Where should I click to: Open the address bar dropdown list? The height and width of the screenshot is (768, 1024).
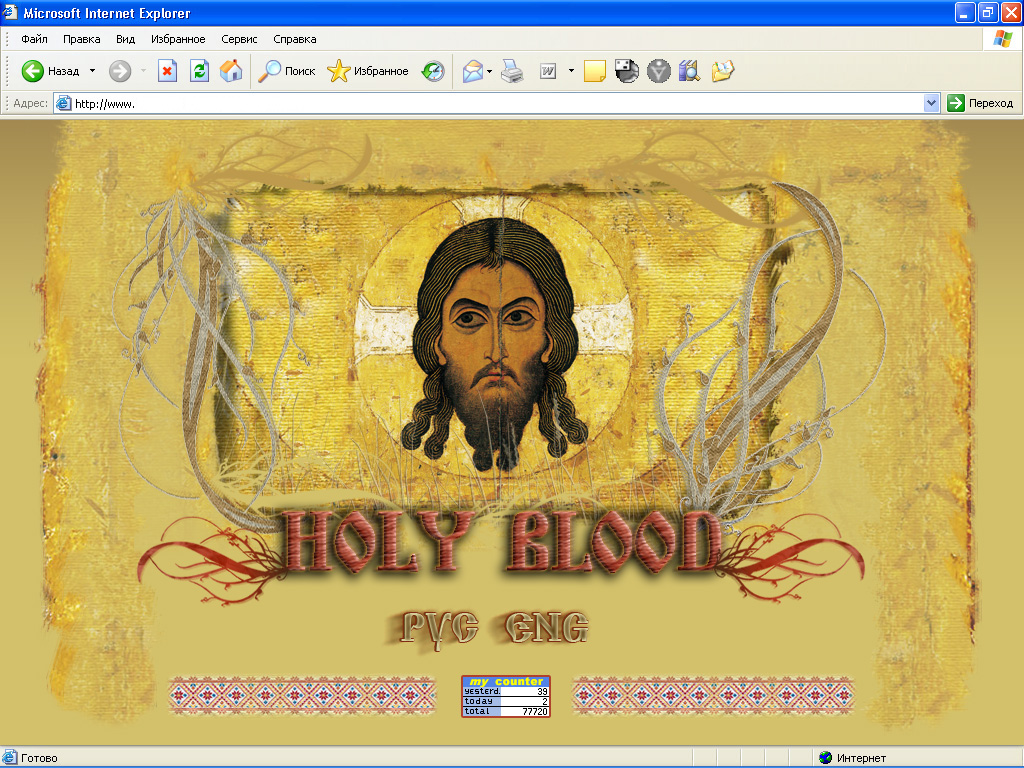click(931, 103)
